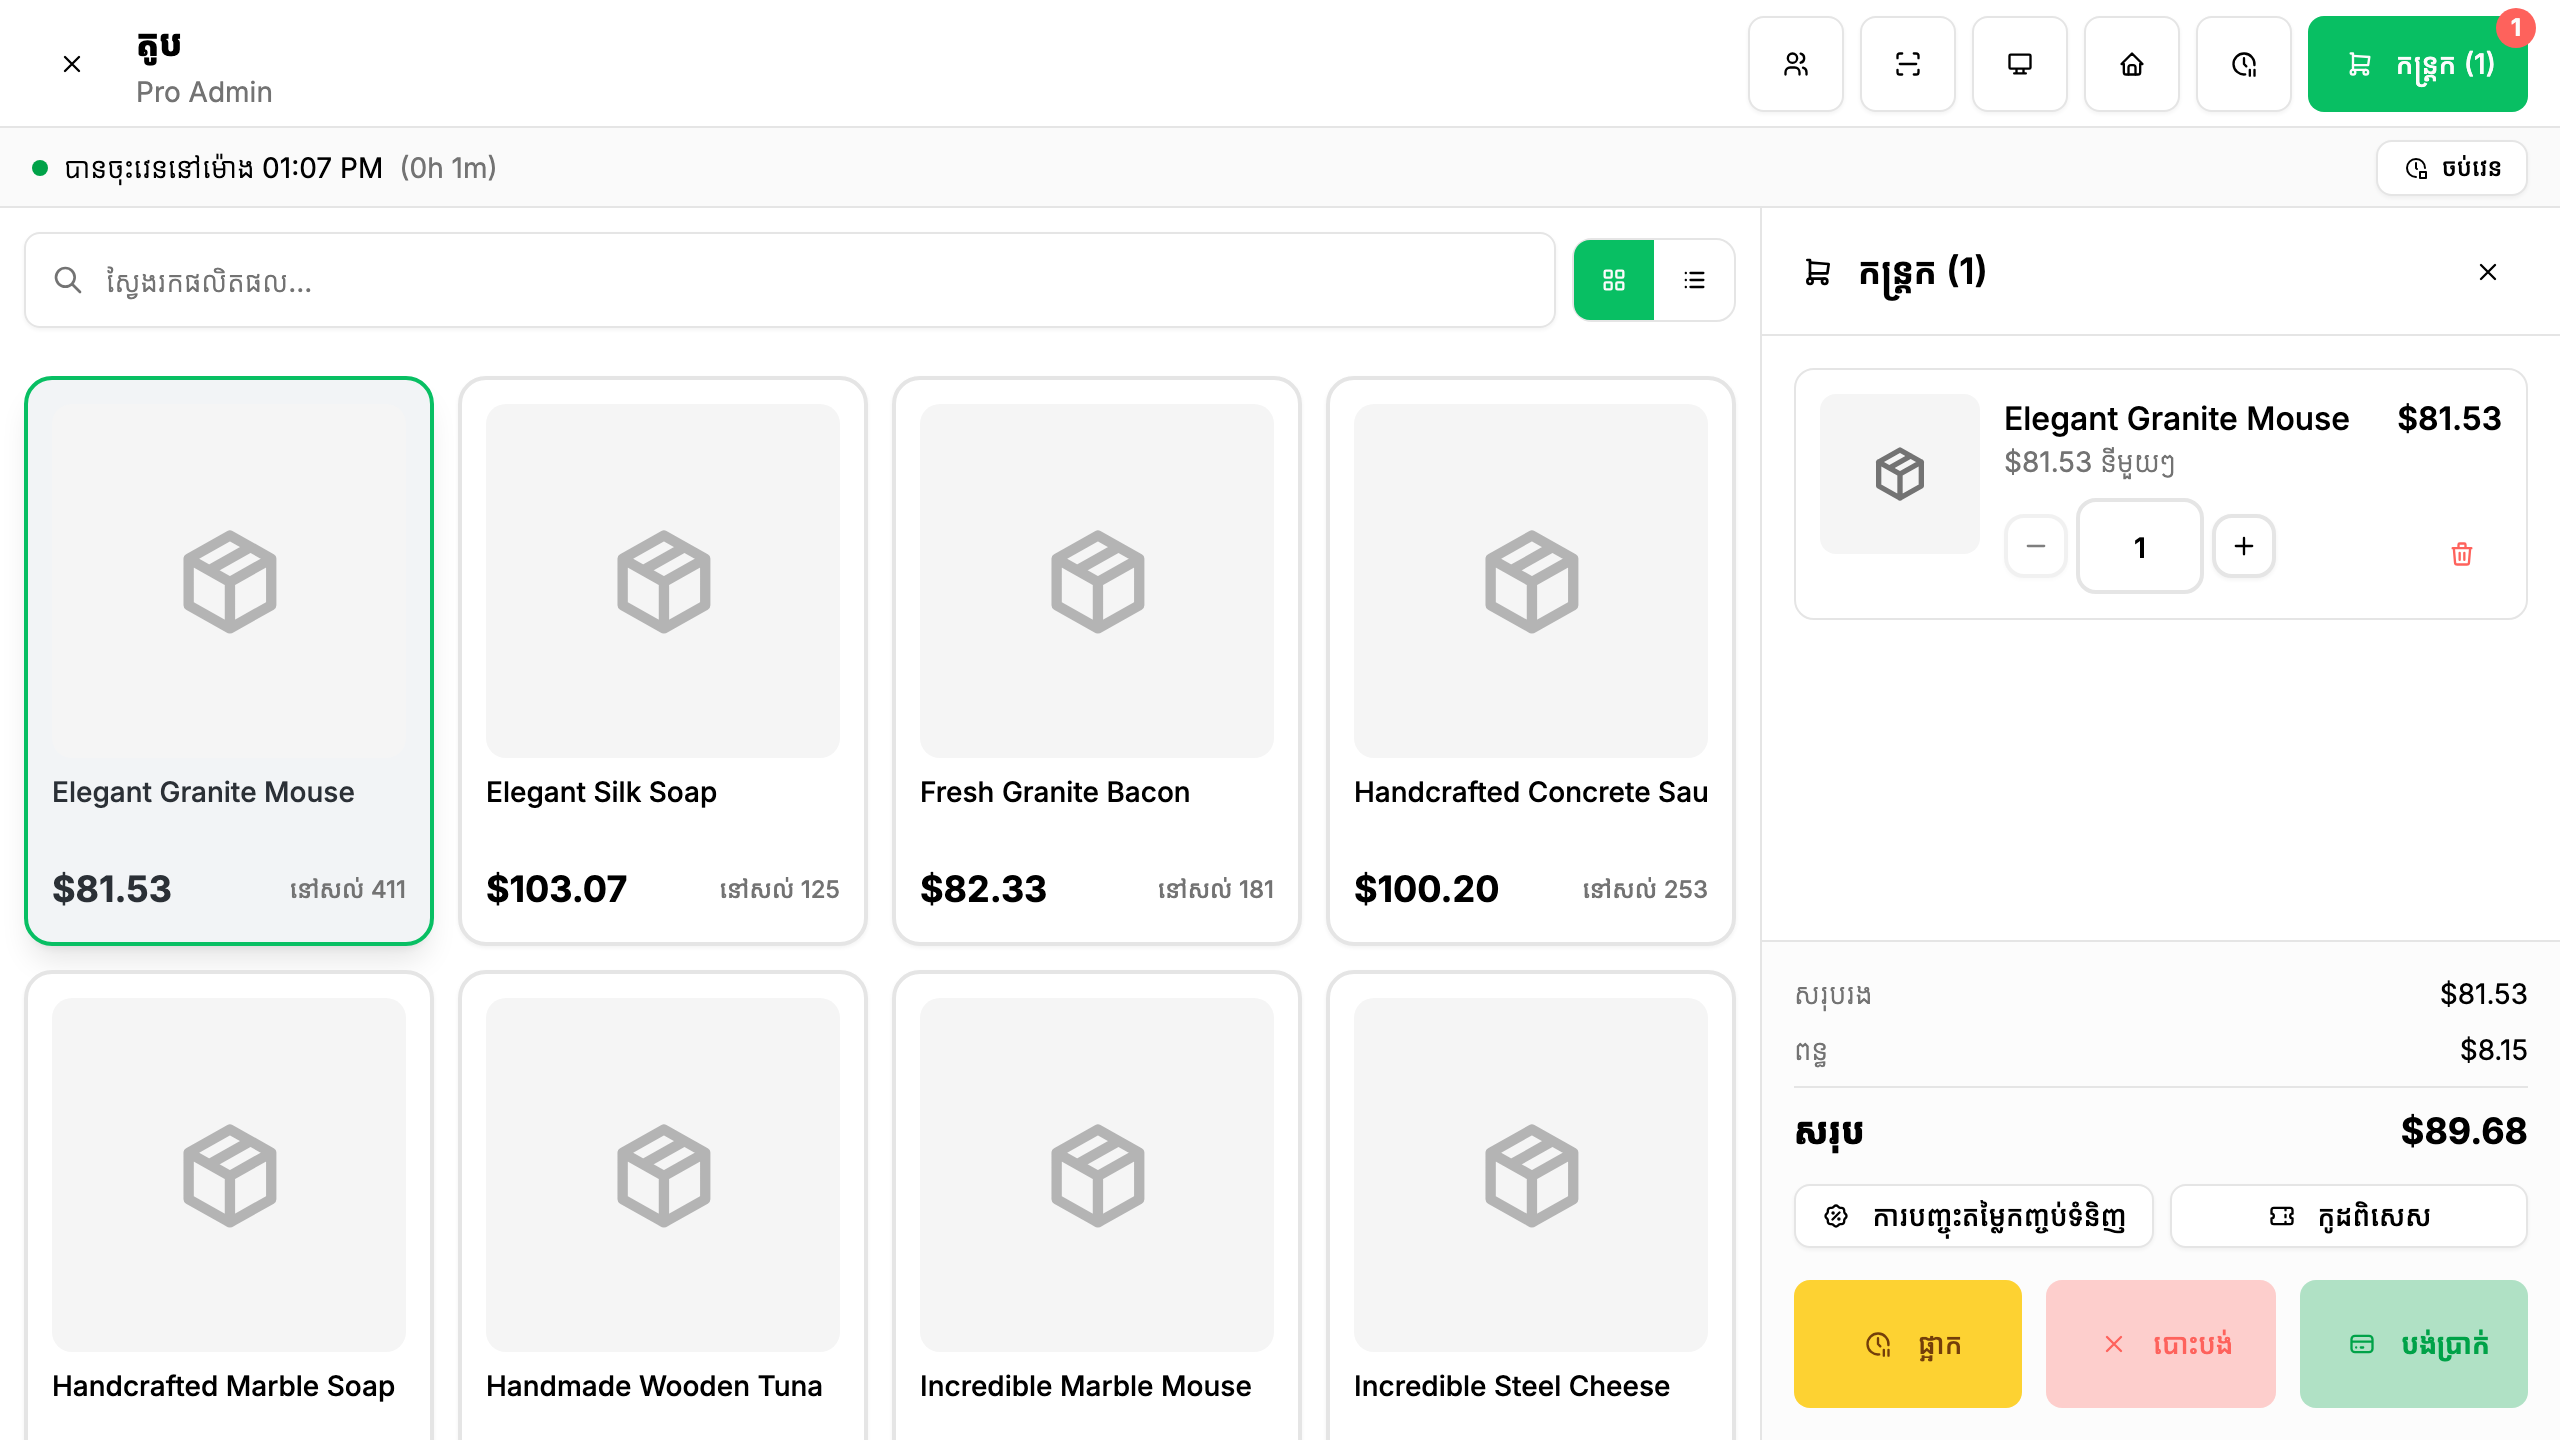Click the barcode scanner icon
The height and width of the screenshot is (1440, 2560).
click(1908, 64)
